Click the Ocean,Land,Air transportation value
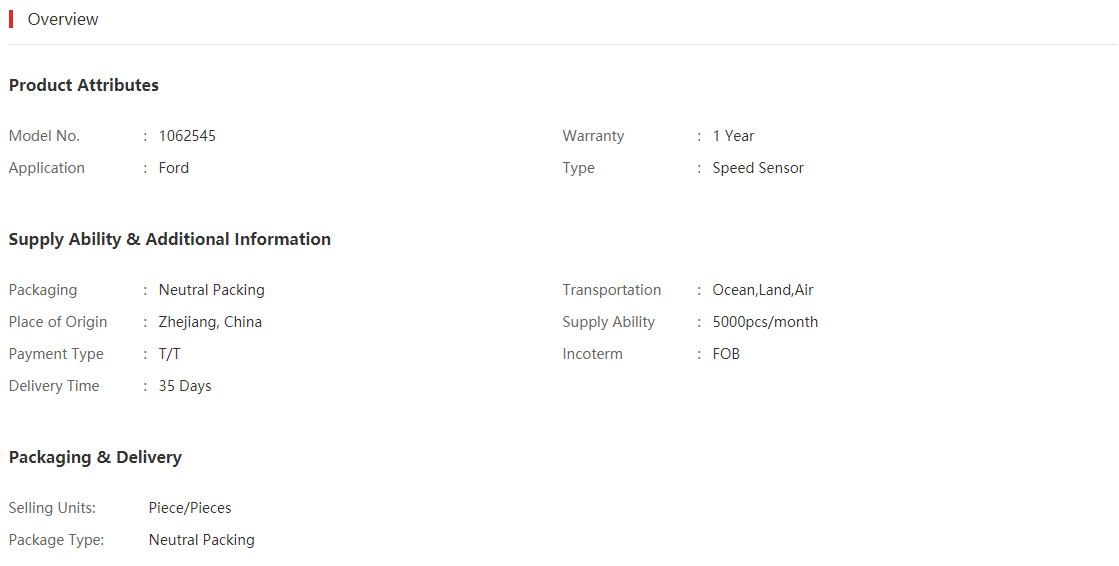This screenshot has height=566, width=1119. coord(763,290)
